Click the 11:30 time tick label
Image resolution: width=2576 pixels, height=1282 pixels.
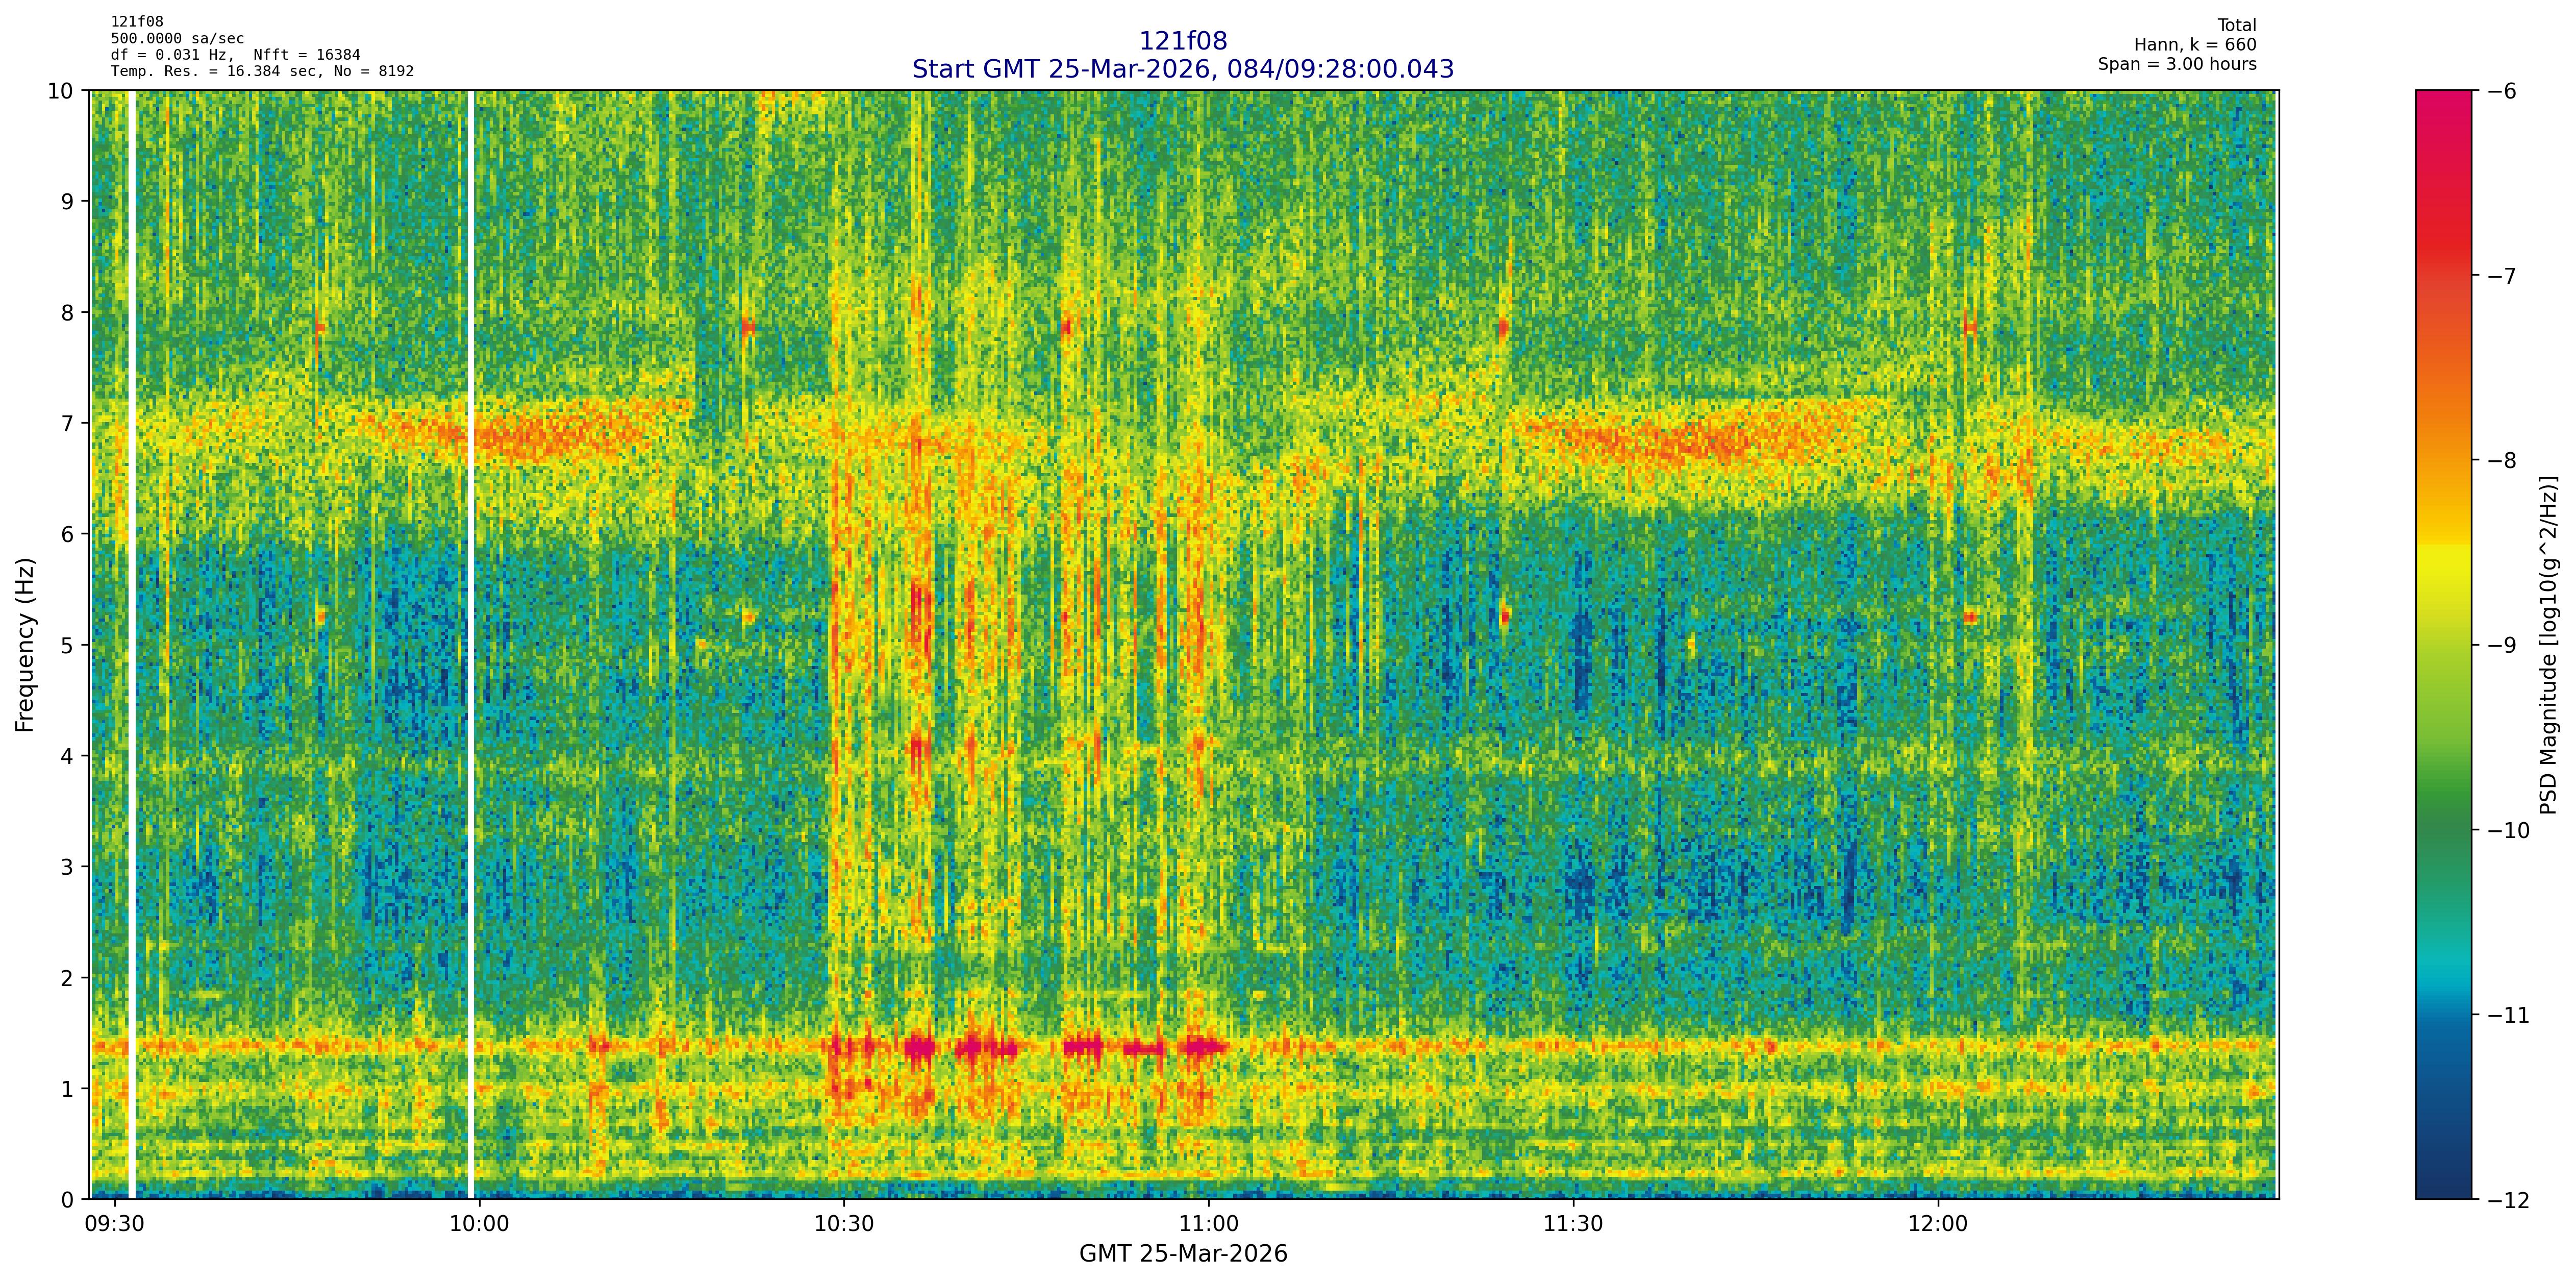click(1573, 1225)
